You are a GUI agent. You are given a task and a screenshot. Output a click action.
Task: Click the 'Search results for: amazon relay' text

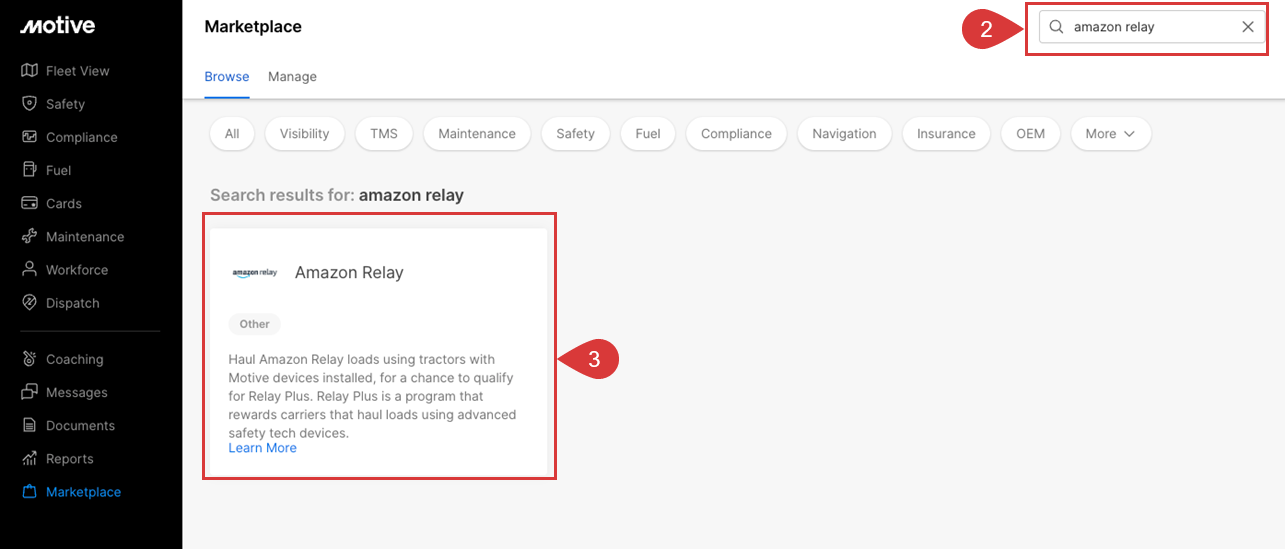tap(337, 195)
